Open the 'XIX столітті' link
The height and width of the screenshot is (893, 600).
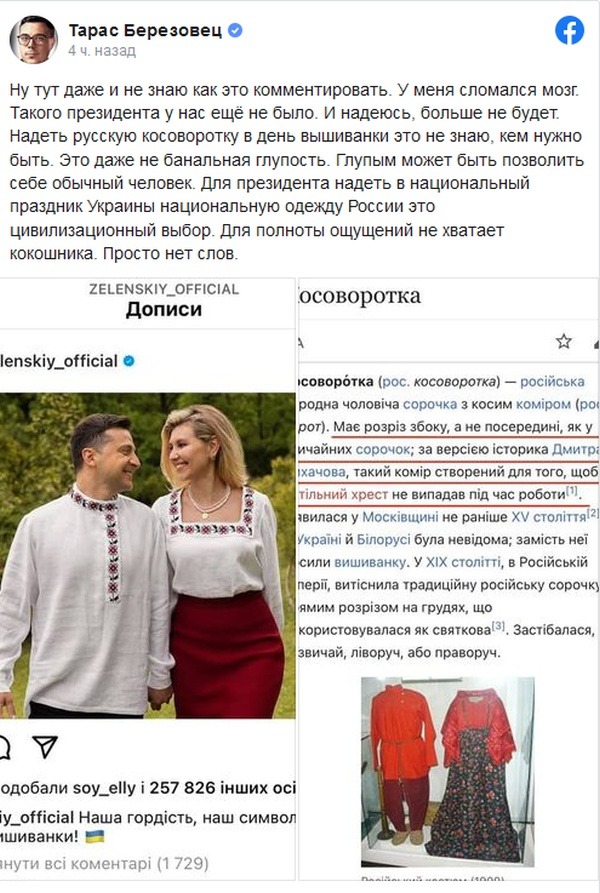click(463, 562)
